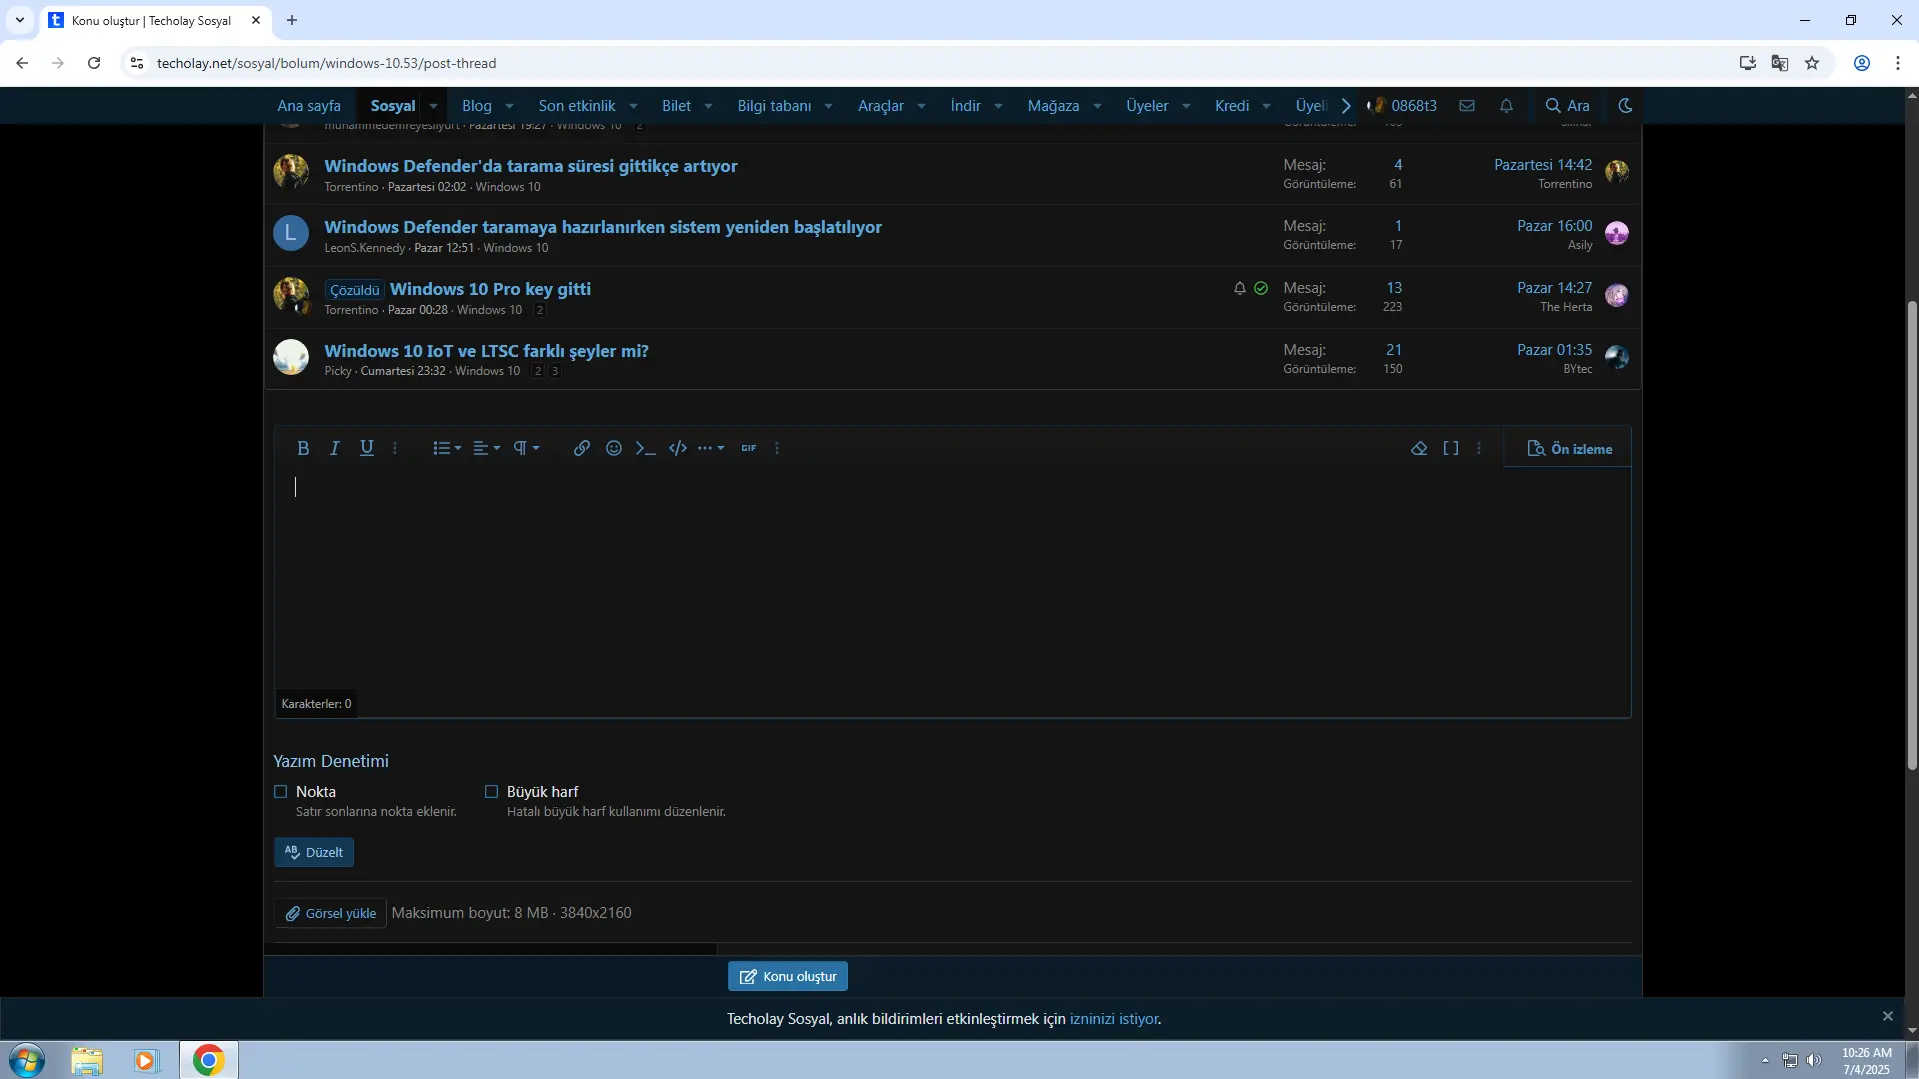This screenshot has width=1919, height=1079.
Task: Open the inbox envelope icon
Action: [x=1467, y=105]
